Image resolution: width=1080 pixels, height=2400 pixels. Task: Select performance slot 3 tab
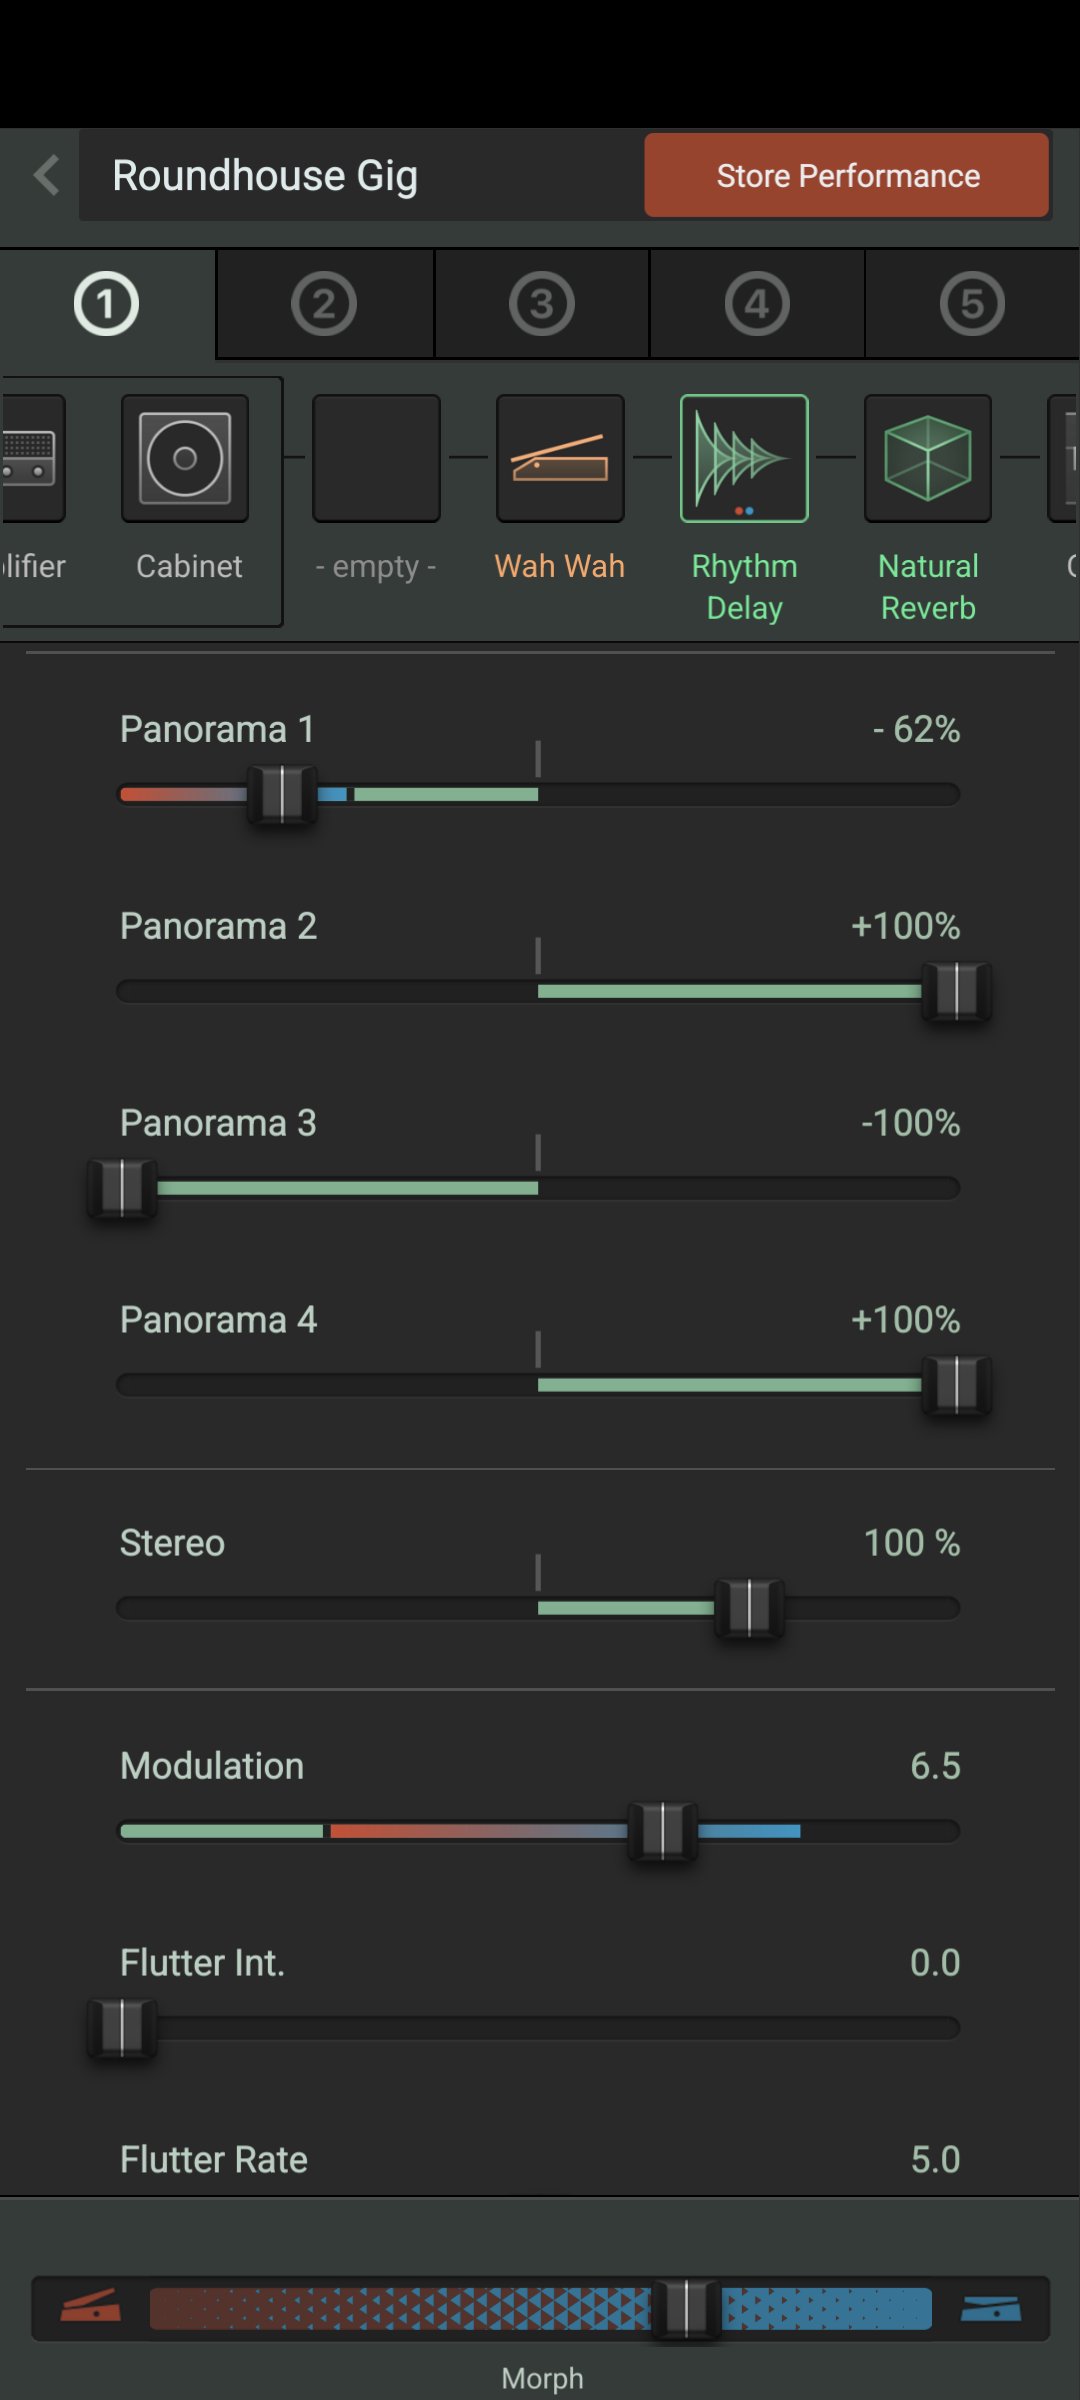pyautogui.click(x=541, y=304)
